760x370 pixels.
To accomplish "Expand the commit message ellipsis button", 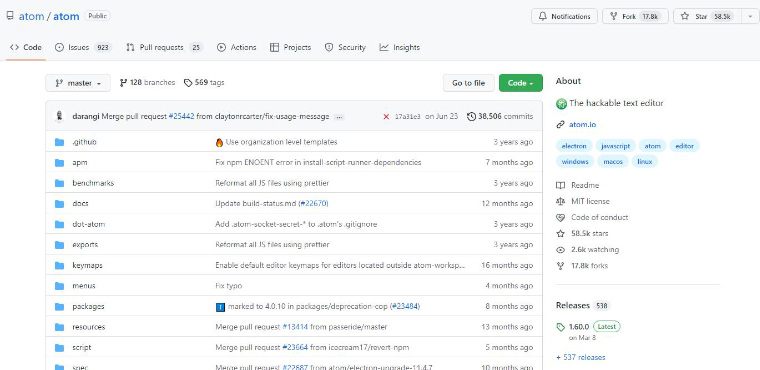I will tap(339, 117).
